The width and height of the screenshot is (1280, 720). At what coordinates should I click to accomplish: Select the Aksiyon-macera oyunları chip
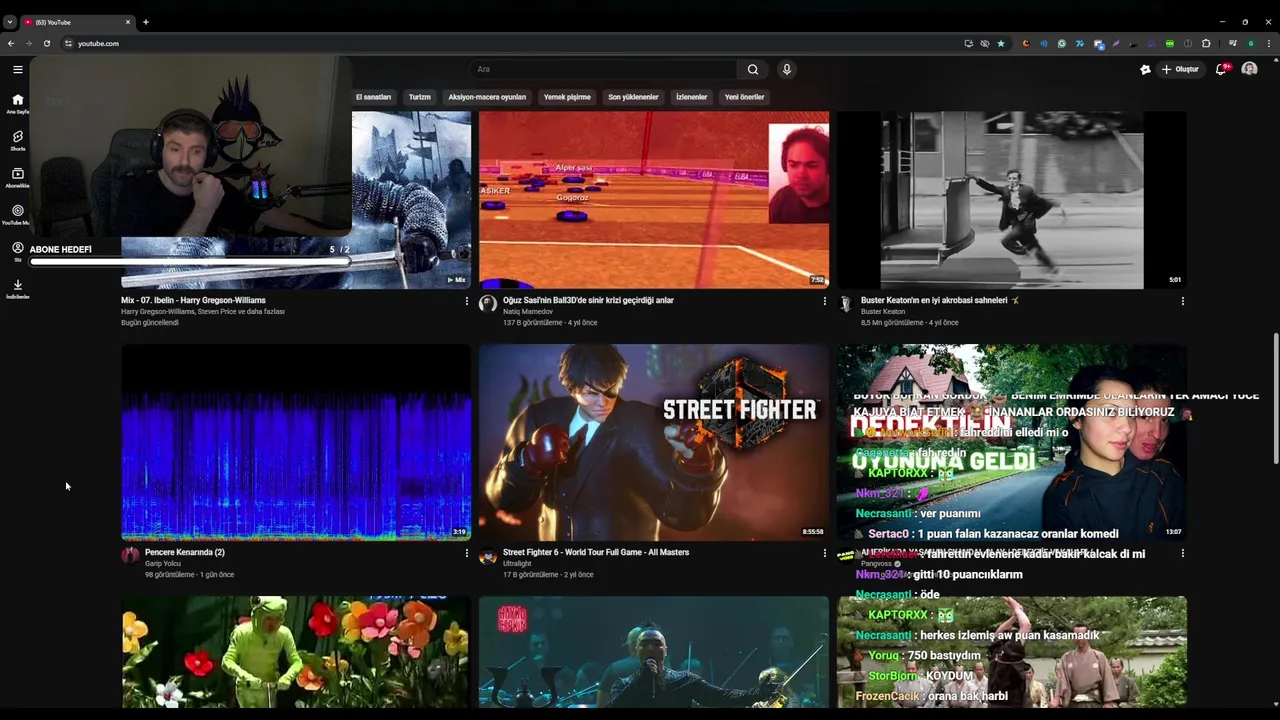click(x=487, y=97)
